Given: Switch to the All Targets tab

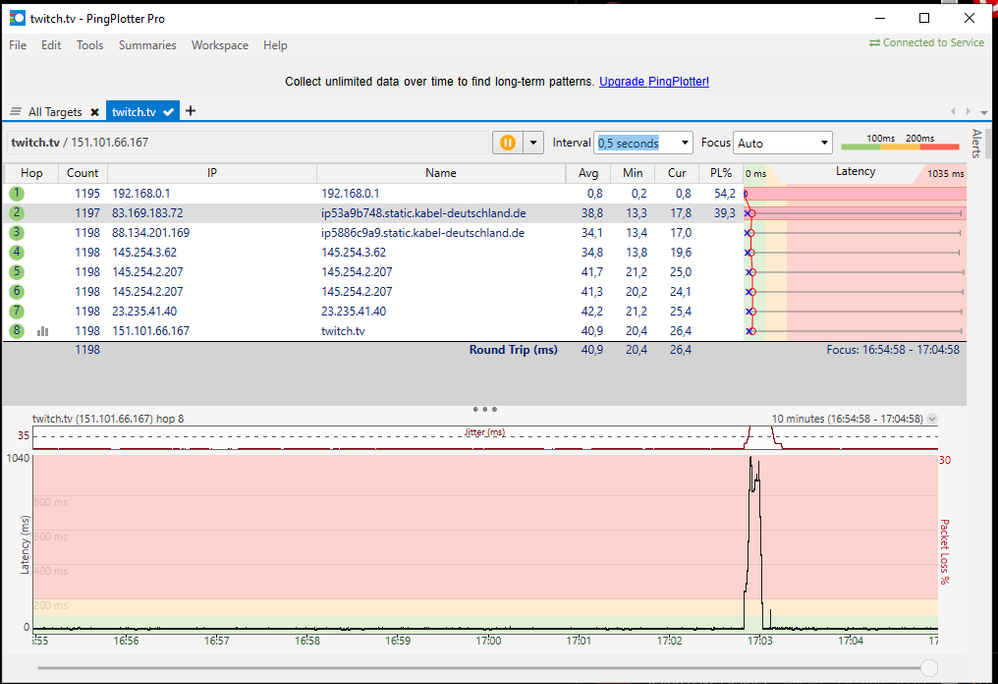Looking at the screenshot, I should click(x=55, y=112).
